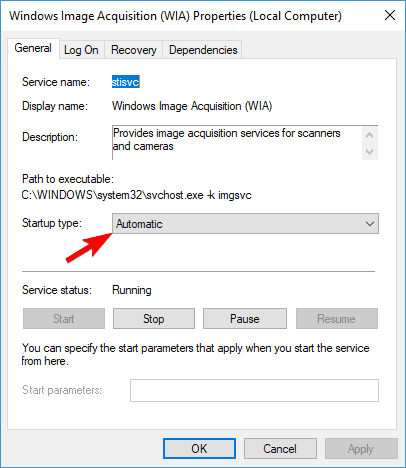Pause the running service
The height and width of the screenshot is (468, 406).
click(245, 319)
